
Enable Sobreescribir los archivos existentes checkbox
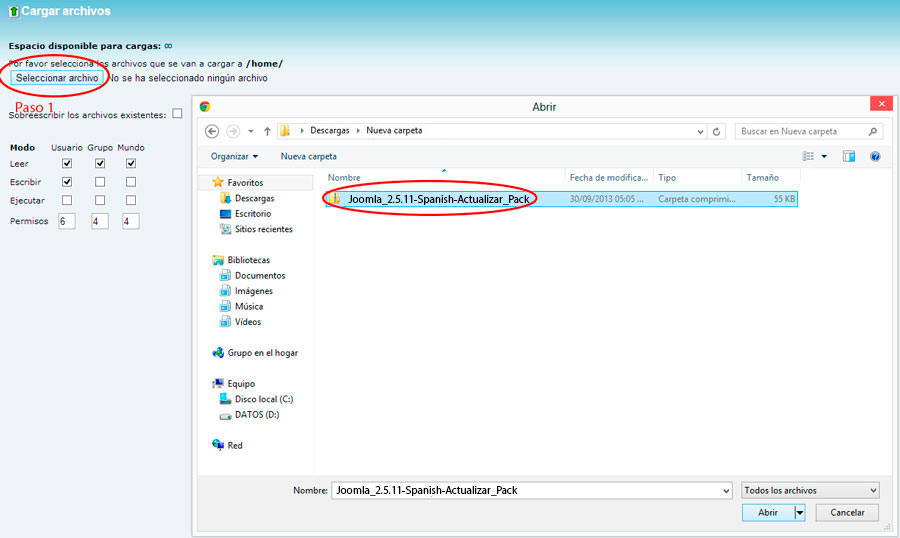177,114
